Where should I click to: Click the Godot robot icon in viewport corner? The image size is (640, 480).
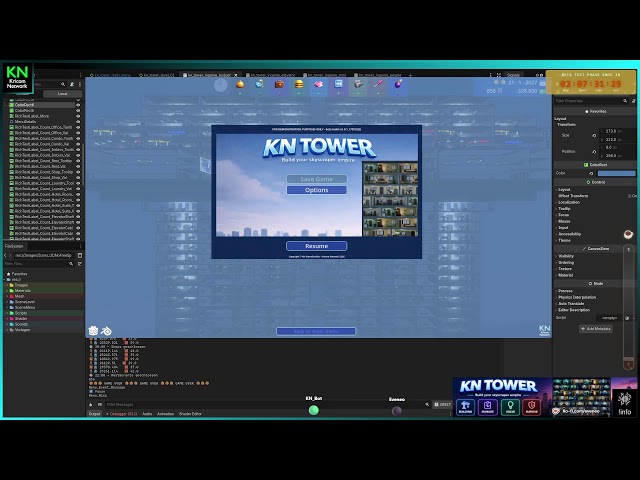[x=93, y=330]
